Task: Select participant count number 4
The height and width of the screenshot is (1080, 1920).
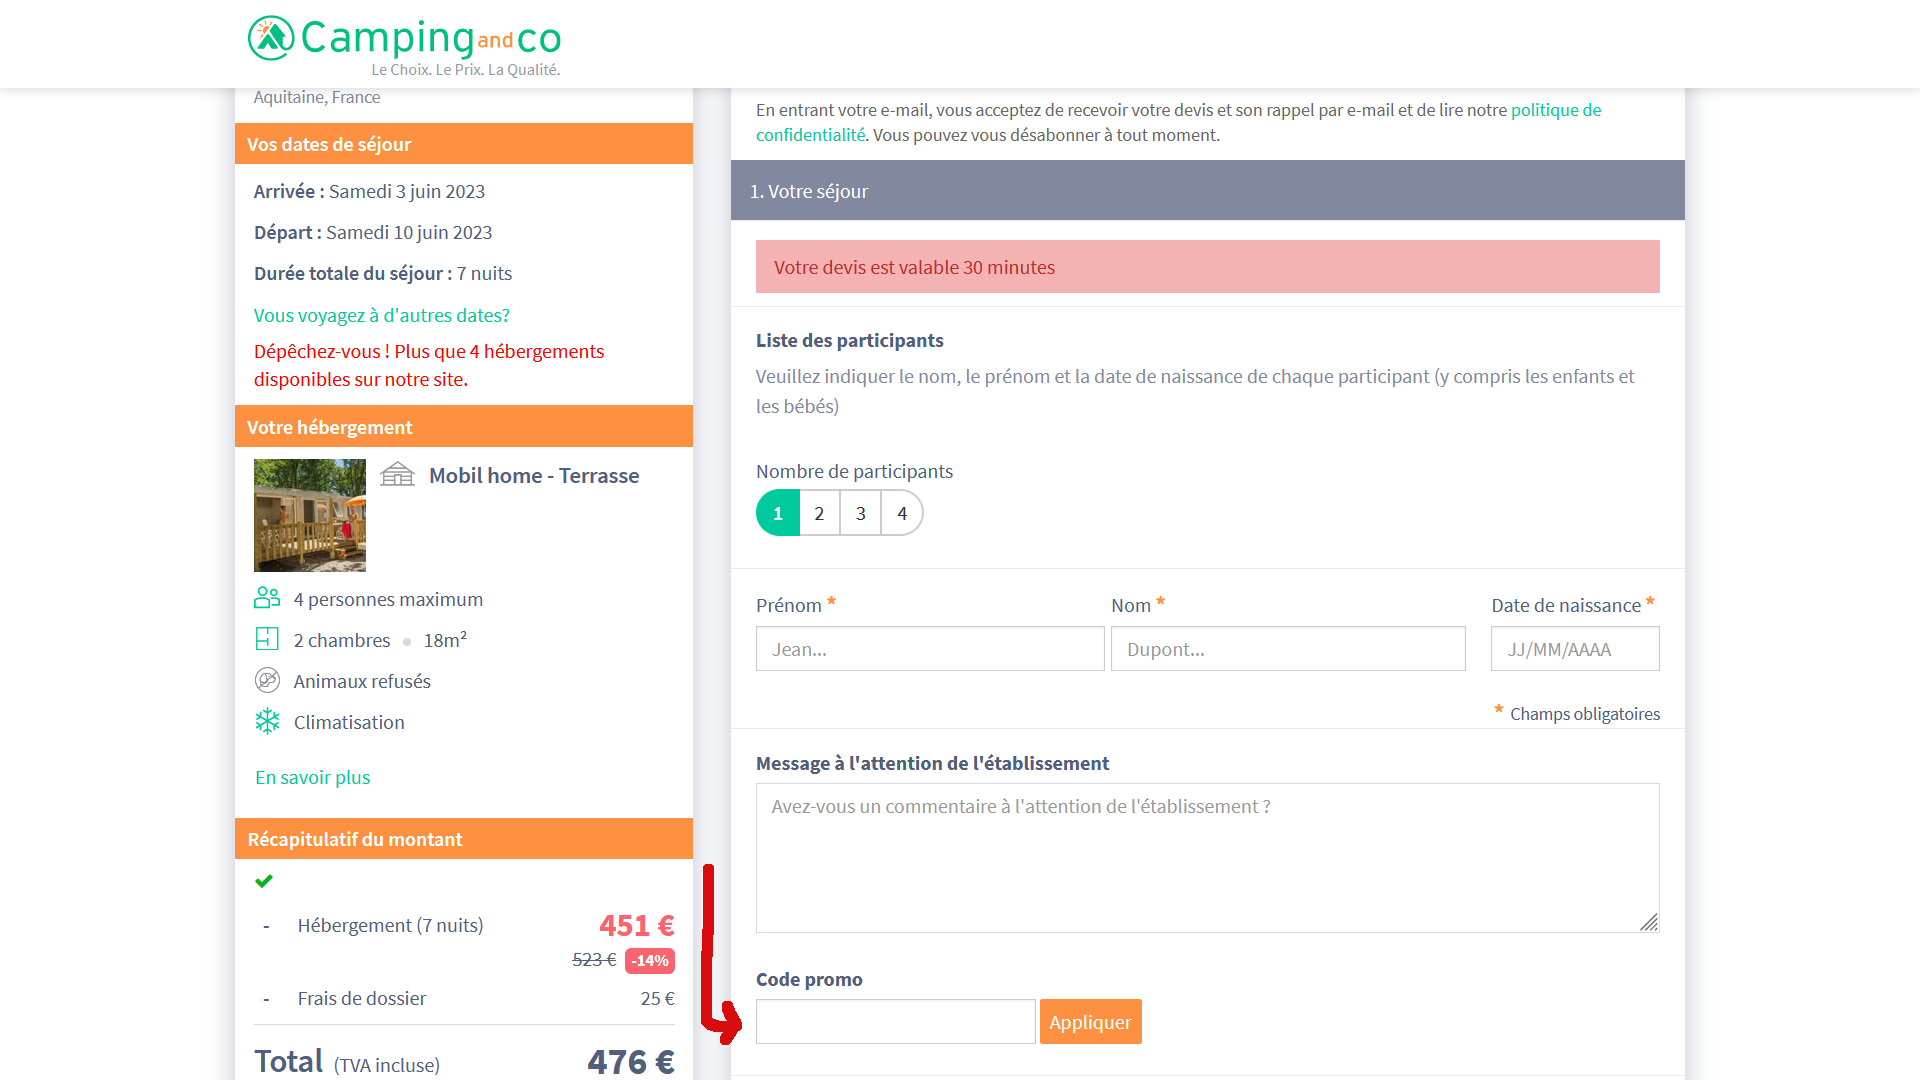Action: 902,513
